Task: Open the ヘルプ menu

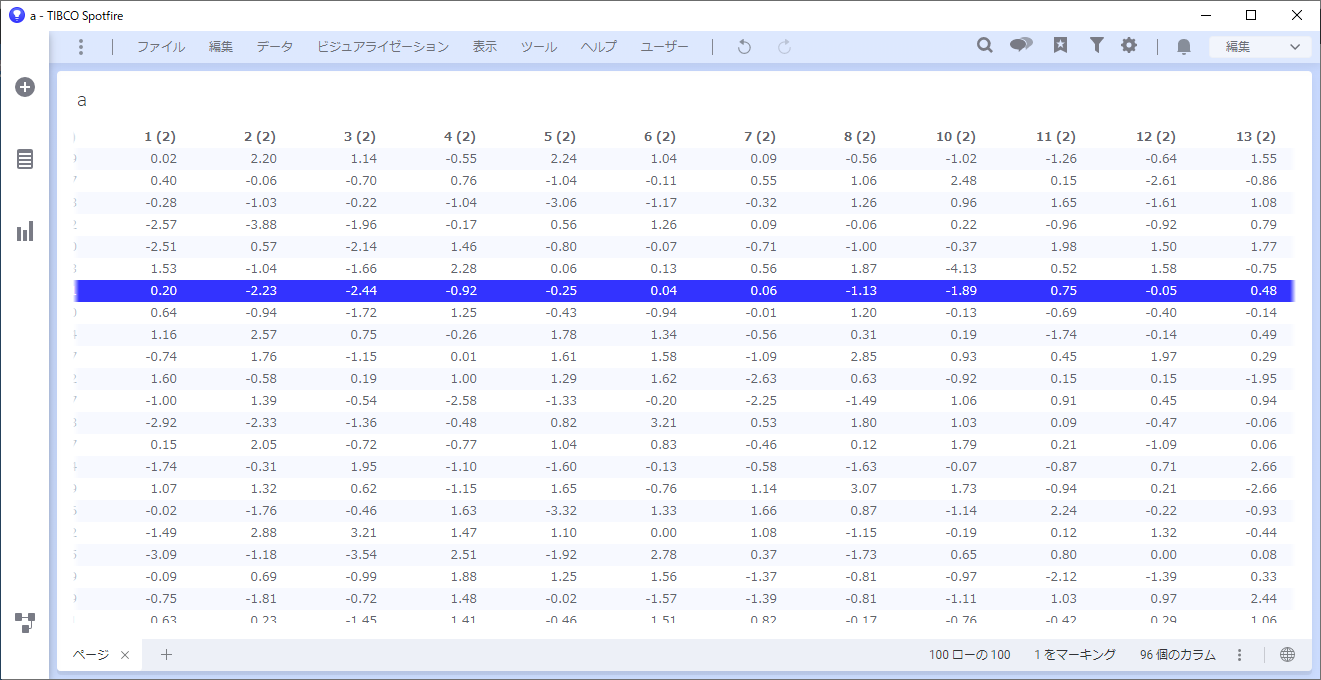Action: [599, 47]
